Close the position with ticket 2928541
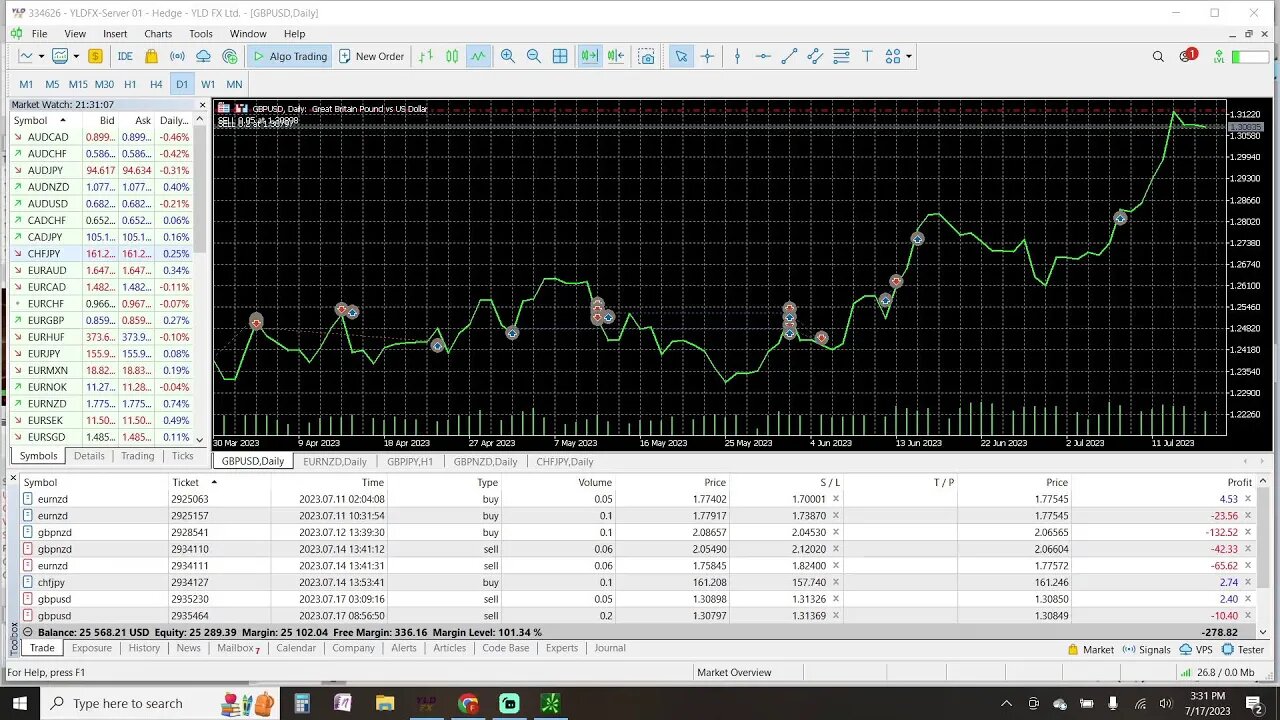 click(x=1247, y=532)
